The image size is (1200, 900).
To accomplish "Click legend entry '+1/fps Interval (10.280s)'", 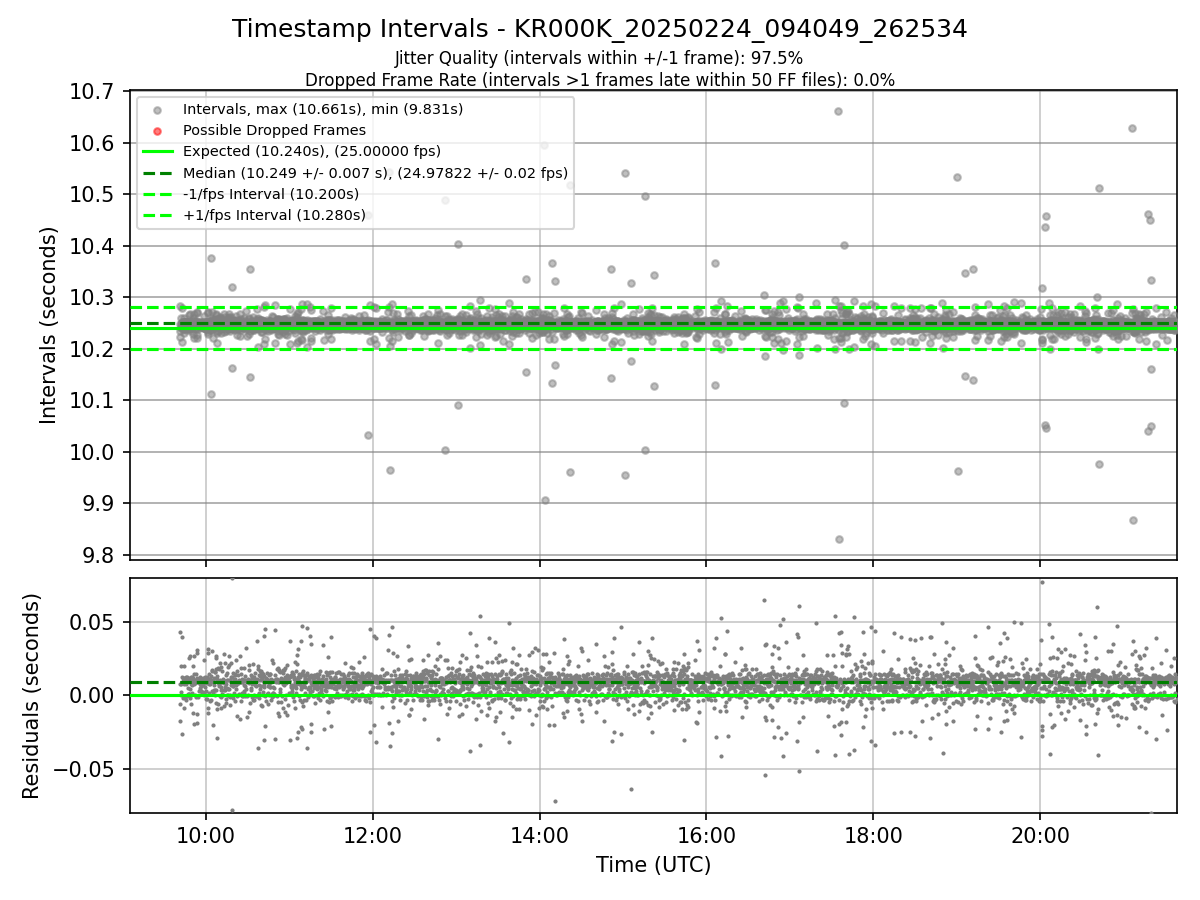I will pyautogui.click(x=274, y=215).
